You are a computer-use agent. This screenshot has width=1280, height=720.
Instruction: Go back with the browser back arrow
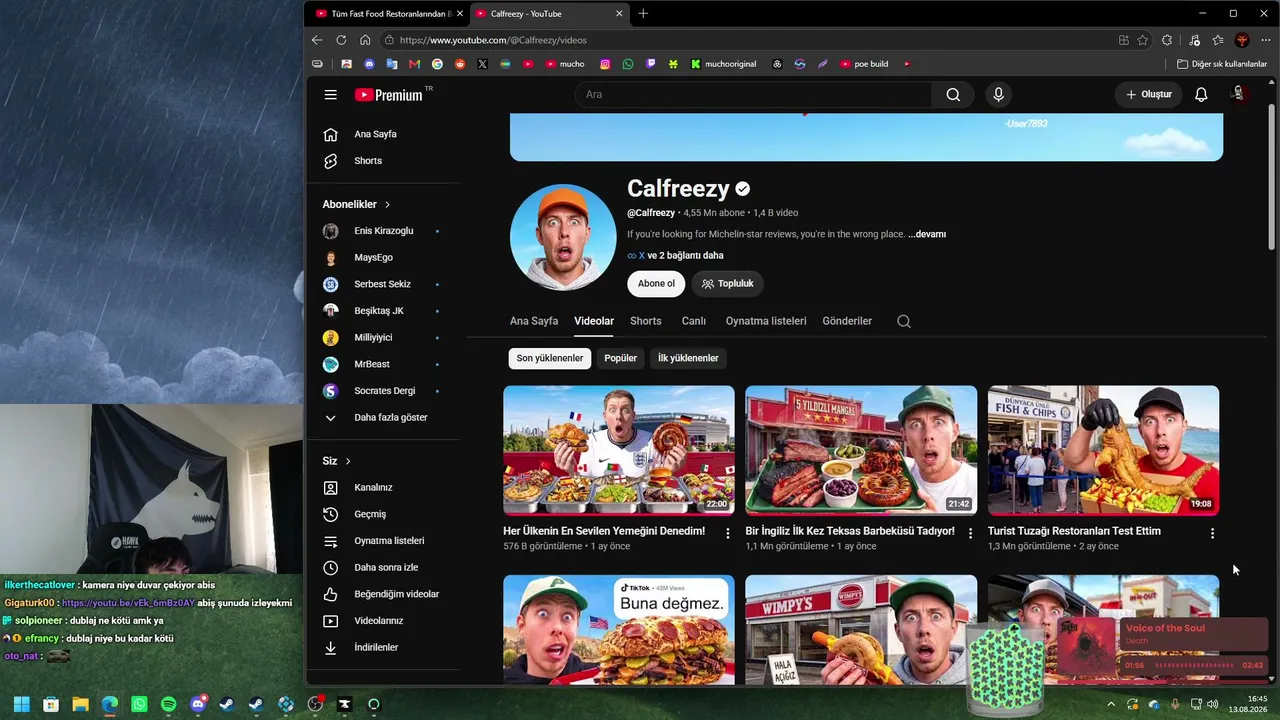click(317, 40)
